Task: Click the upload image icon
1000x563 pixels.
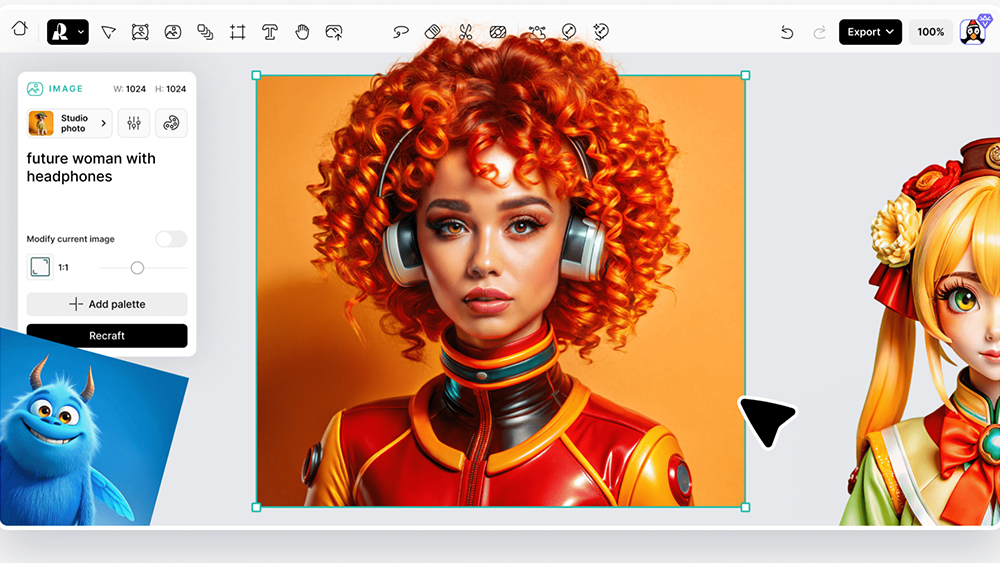Action: (334, 32)
